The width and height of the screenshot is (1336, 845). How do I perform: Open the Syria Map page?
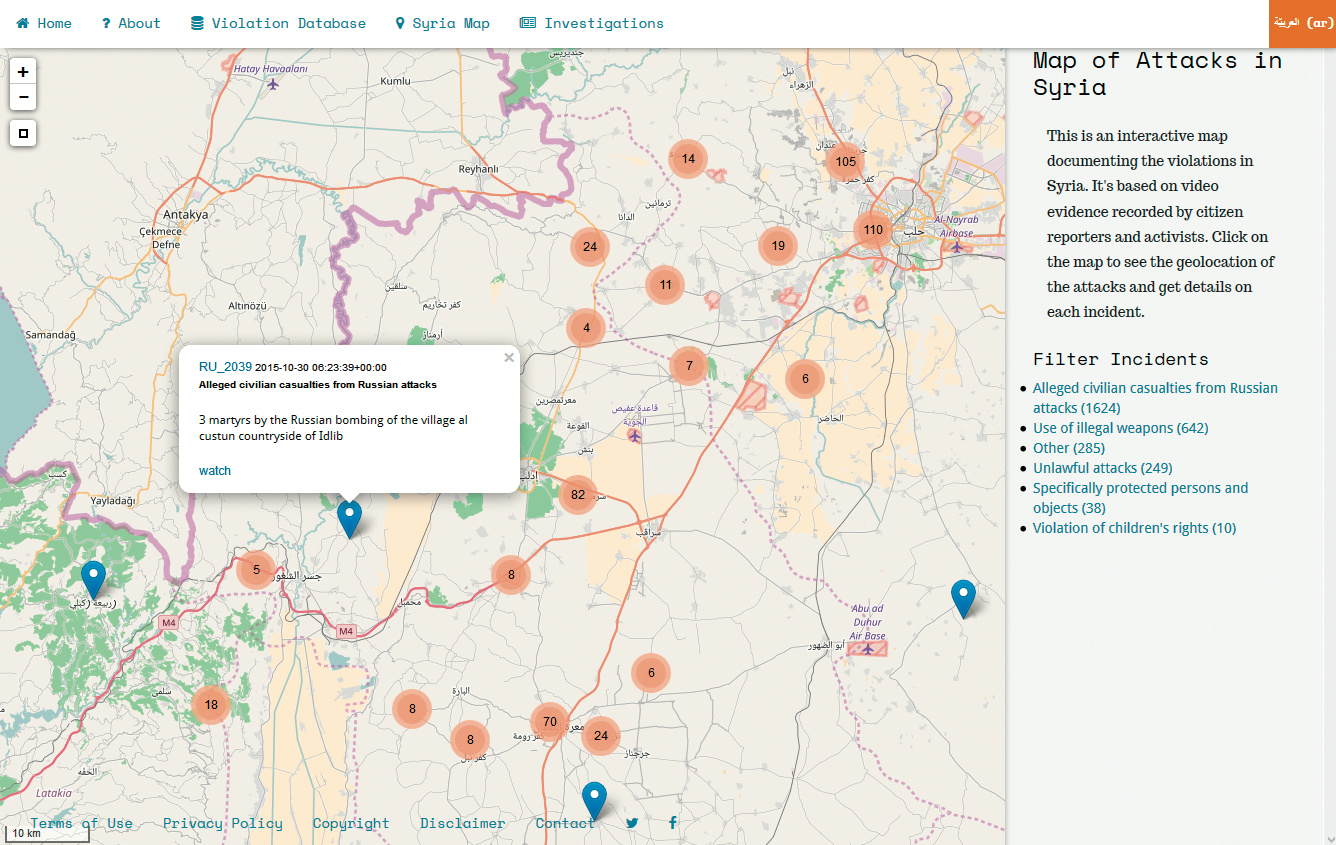pyautogui.click(x=442, y=23)
